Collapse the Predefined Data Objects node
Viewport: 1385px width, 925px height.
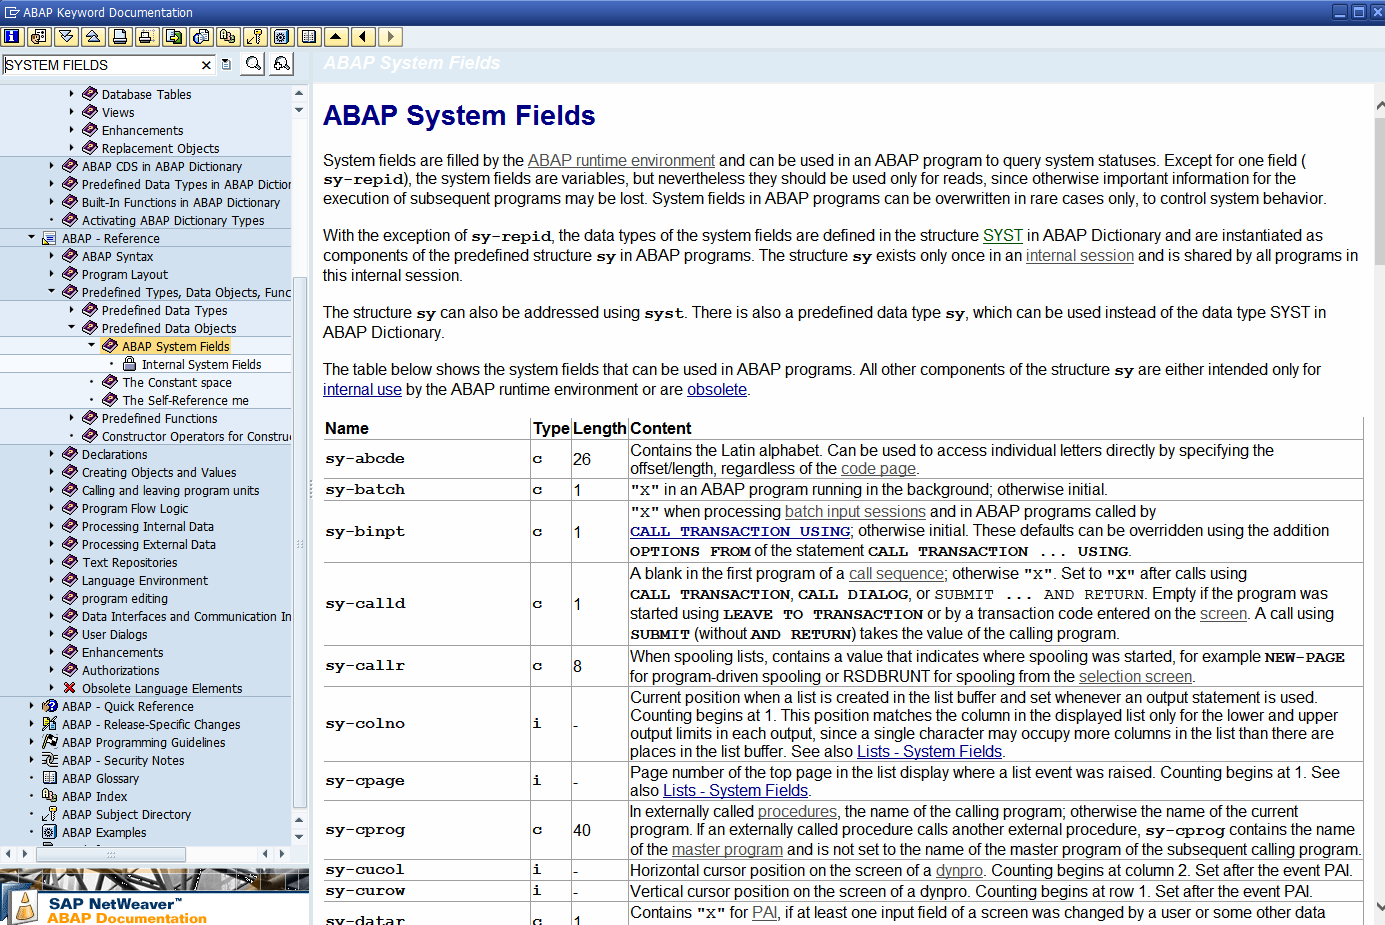(x=71, y=328)
